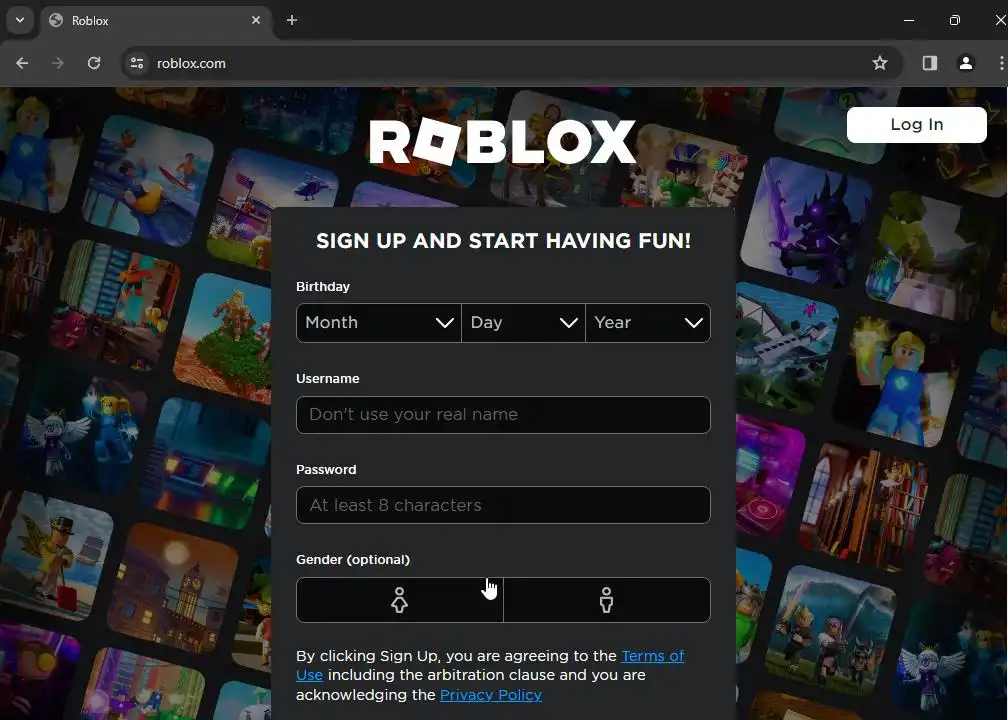Image resolution: width=1008 pixels, height=720 pixels.
Task: Open site information icon beside roblox.com
Action: click(x=137, y=63)
